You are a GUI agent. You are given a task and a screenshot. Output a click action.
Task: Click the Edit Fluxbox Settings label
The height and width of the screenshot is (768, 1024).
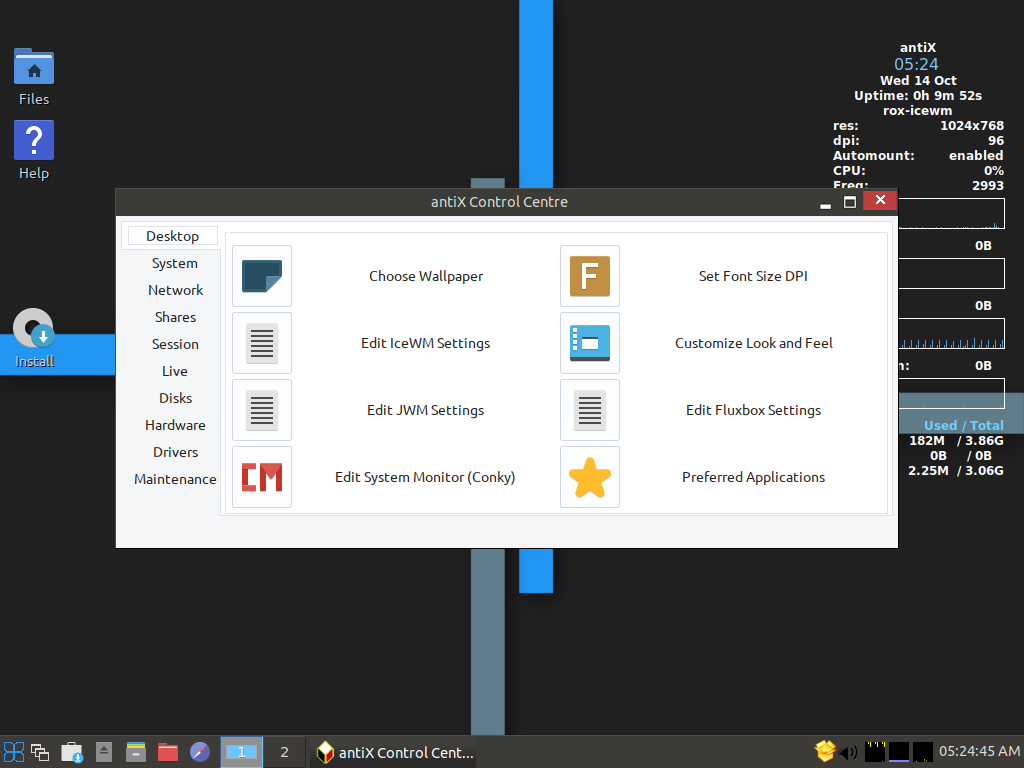point(753,410)
